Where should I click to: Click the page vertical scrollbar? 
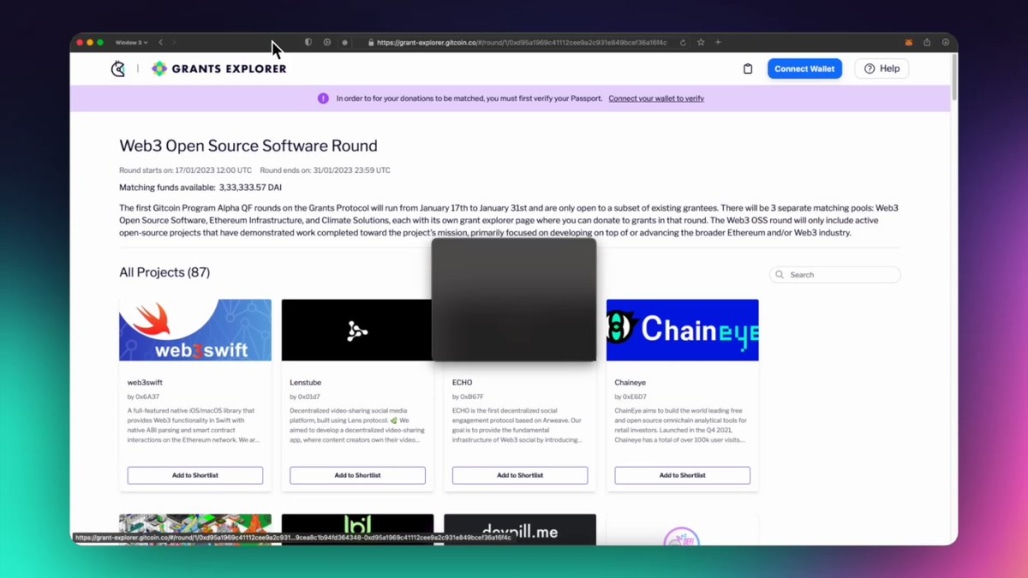point(954,77)
